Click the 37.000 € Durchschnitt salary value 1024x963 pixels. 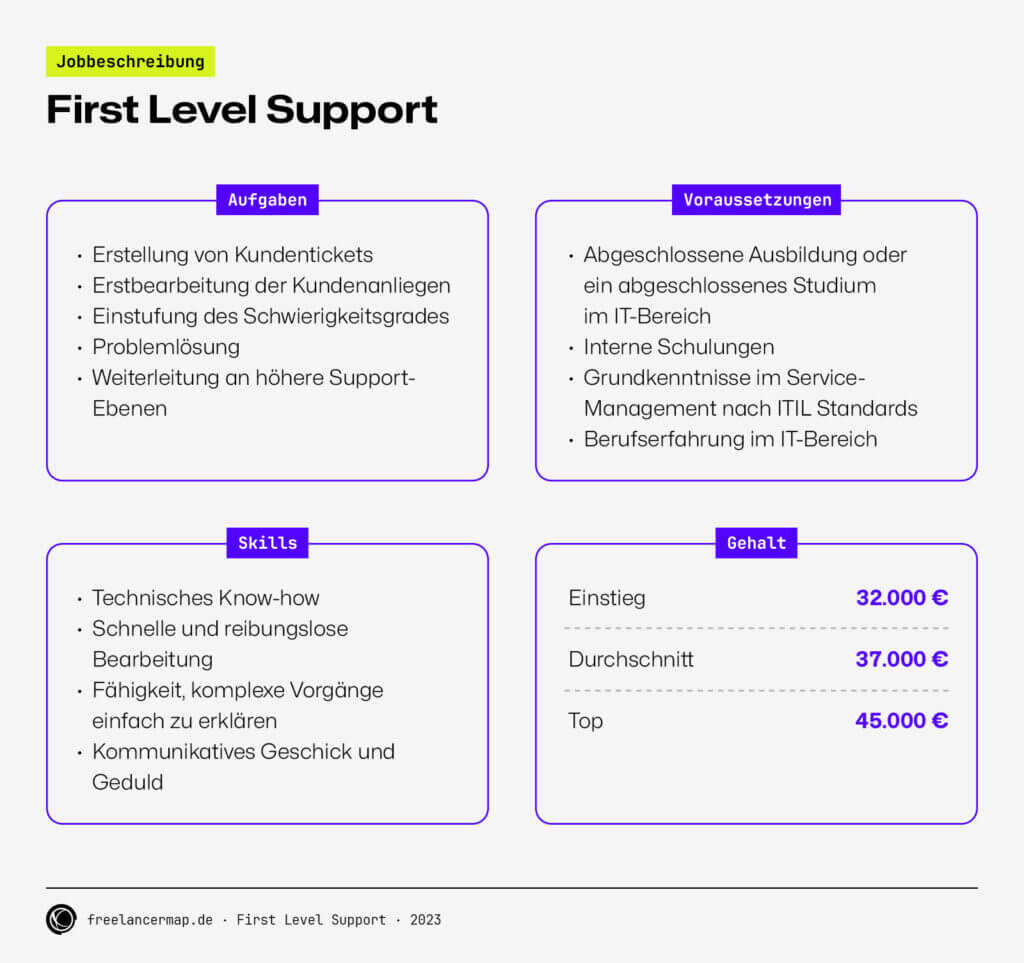(x=901, y=659)
